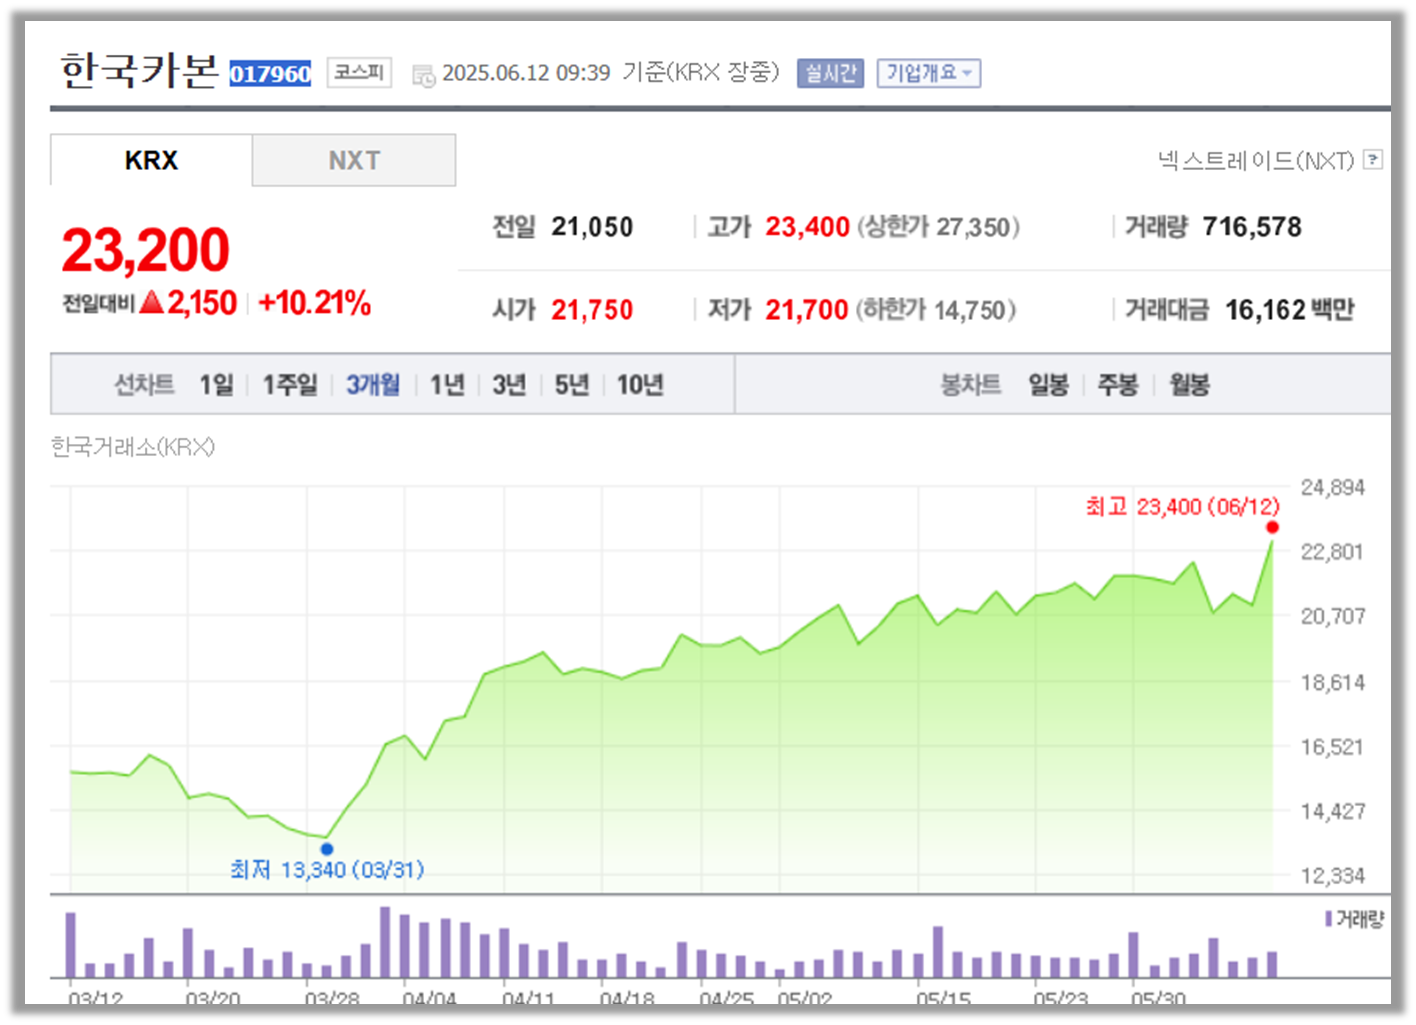Image resolution: width=1416 pixels, height=1025 pixels.
Task: Click the stock code 017960
Action: 270,73
